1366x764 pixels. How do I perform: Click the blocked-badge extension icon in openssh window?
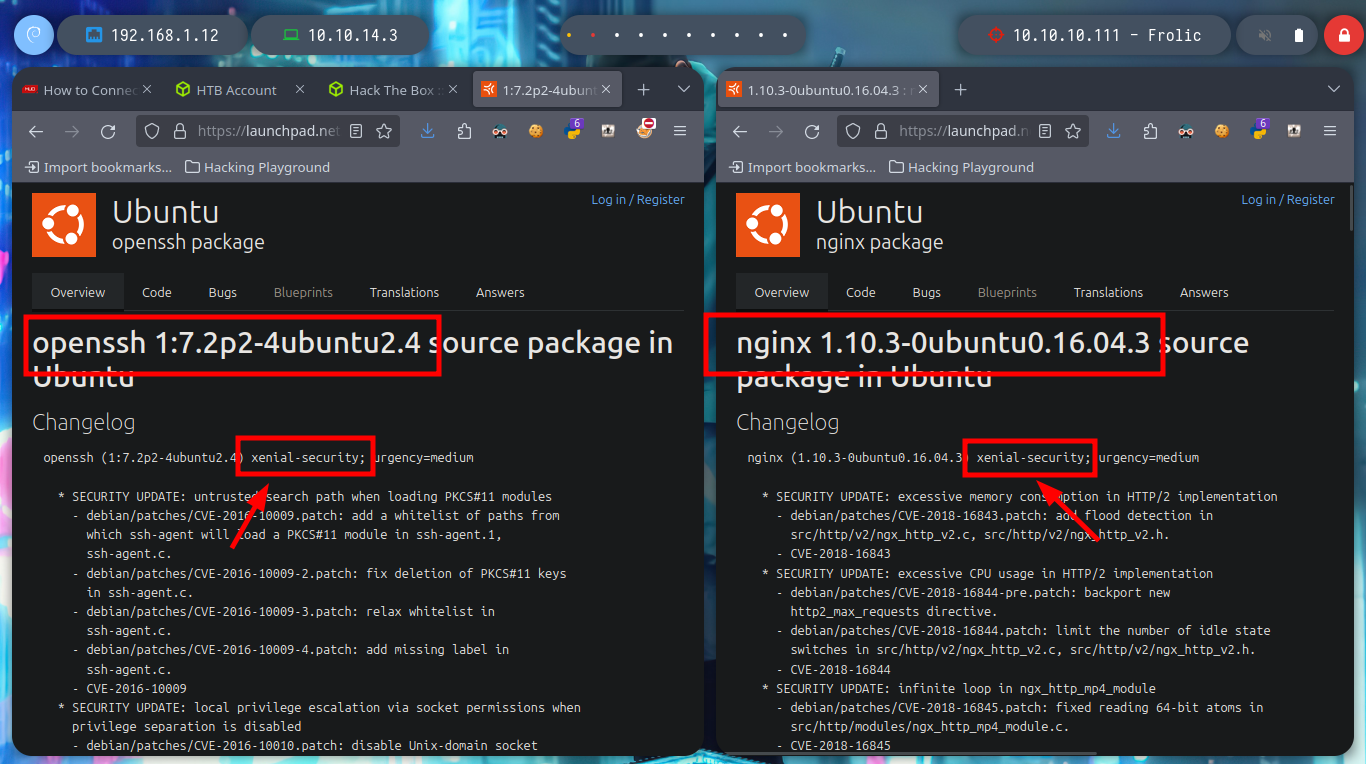646,129
